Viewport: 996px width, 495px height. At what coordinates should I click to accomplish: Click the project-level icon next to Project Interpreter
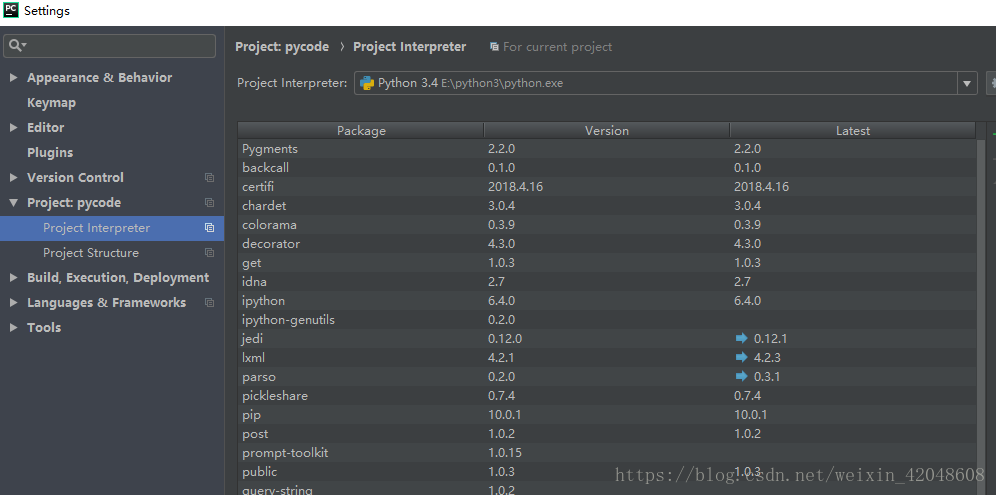209,228
